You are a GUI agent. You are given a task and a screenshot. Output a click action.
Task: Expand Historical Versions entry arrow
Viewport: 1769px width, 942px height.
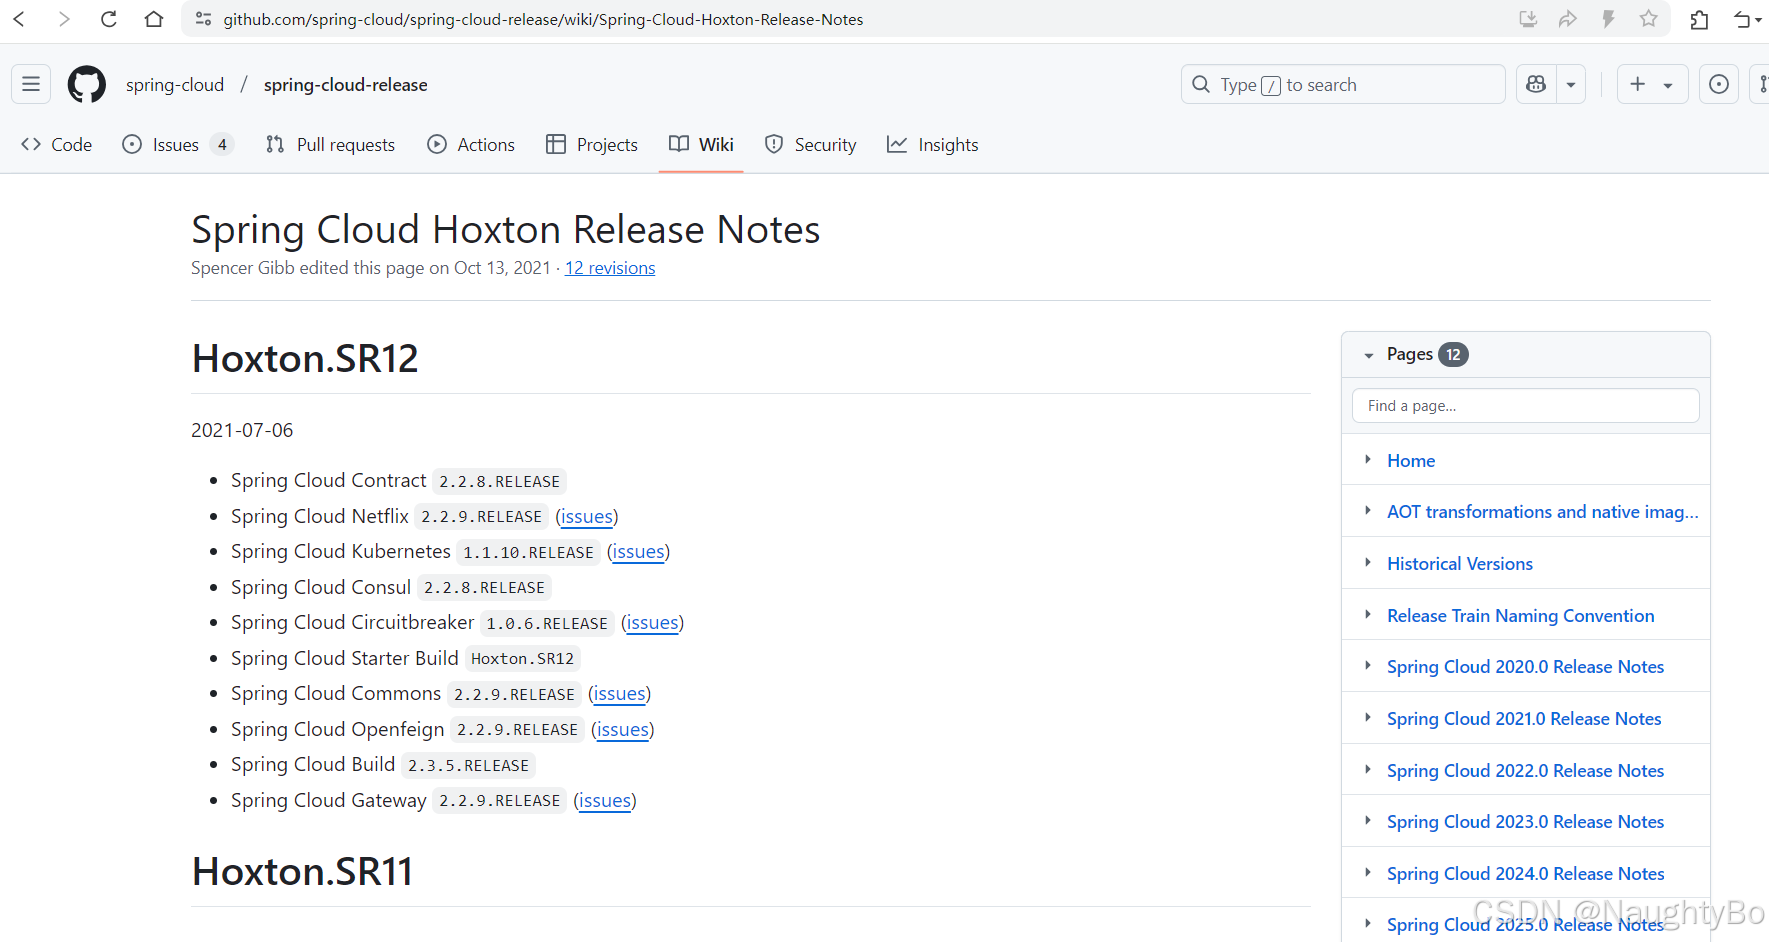(1368, 563)
